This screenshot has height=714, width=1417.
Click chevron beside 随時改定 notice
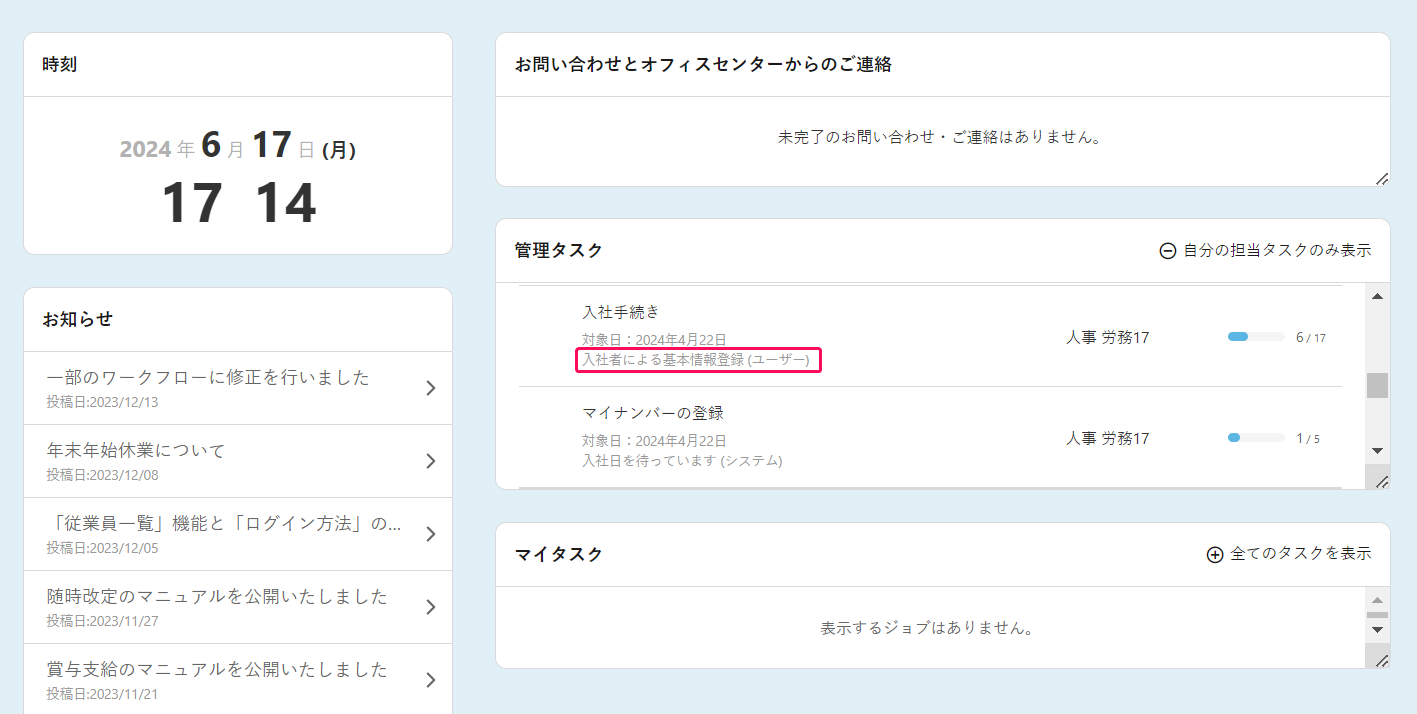coord(431,607)
